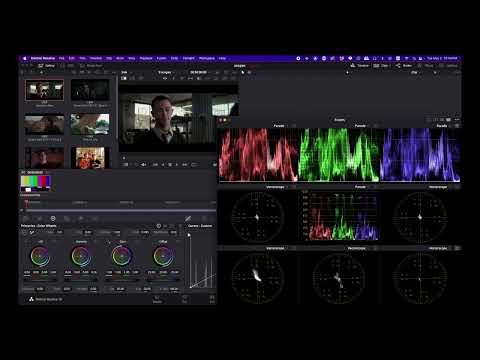
Task: Open the middle-row center Parade dropdown
Action: [363, 187]
